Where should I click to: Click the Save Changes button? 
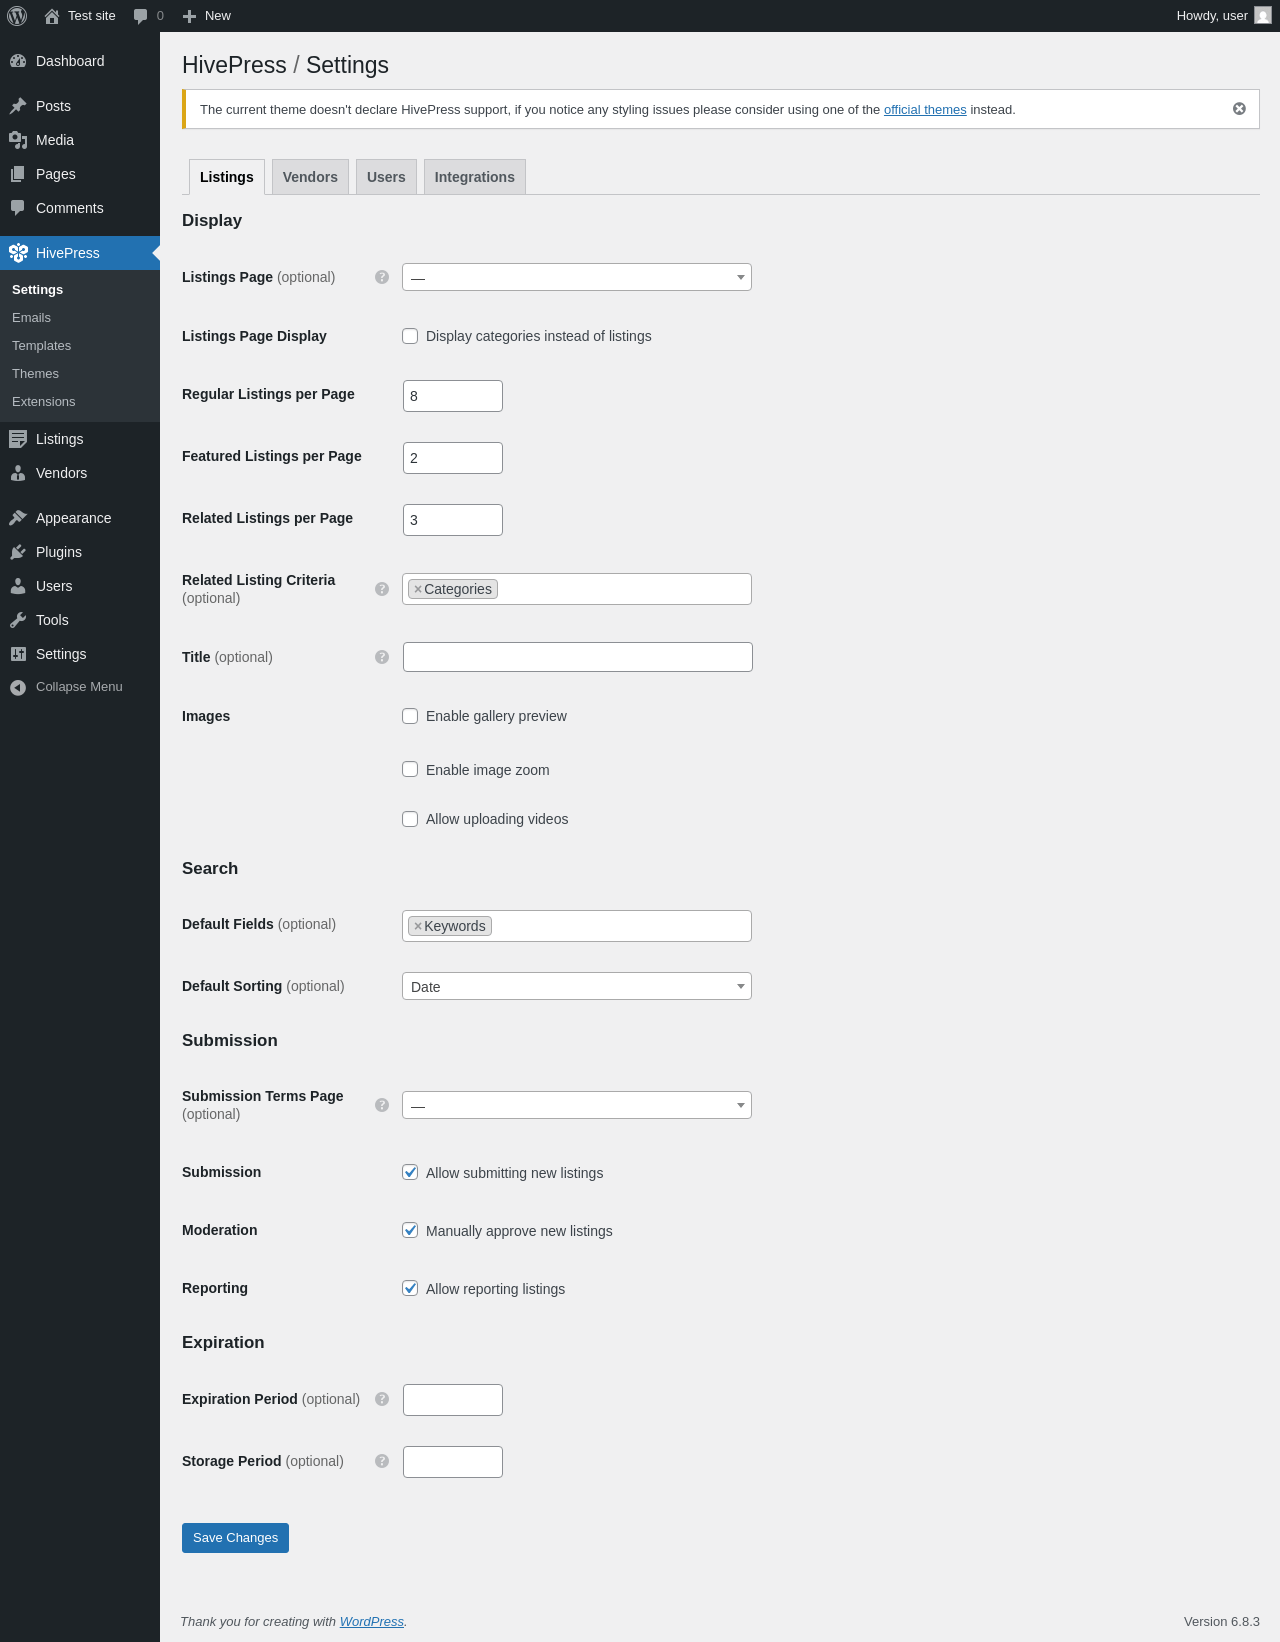235,1538
